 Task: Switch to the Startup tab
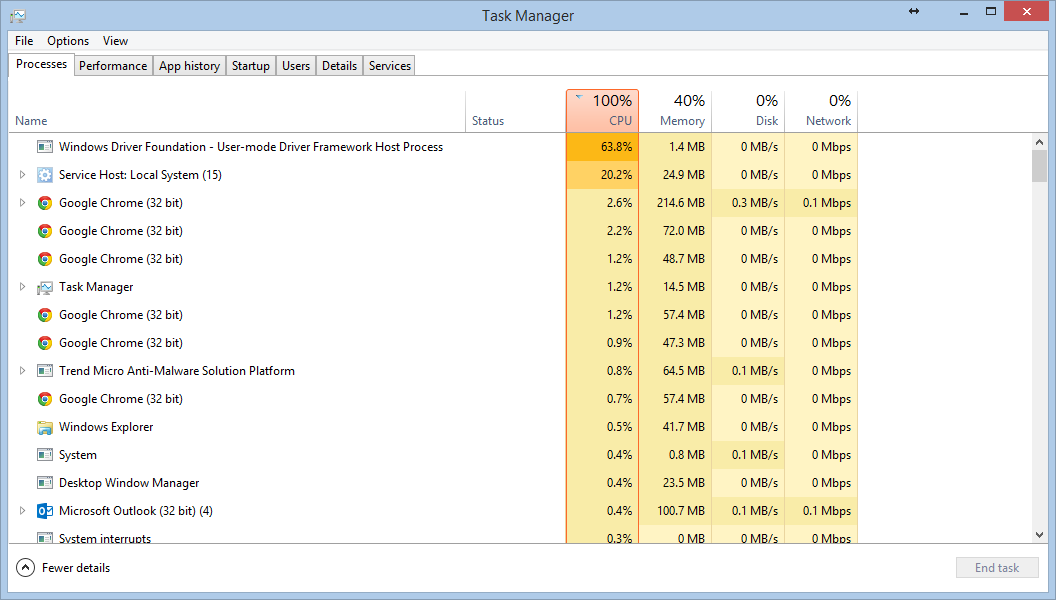pos(251,66)
